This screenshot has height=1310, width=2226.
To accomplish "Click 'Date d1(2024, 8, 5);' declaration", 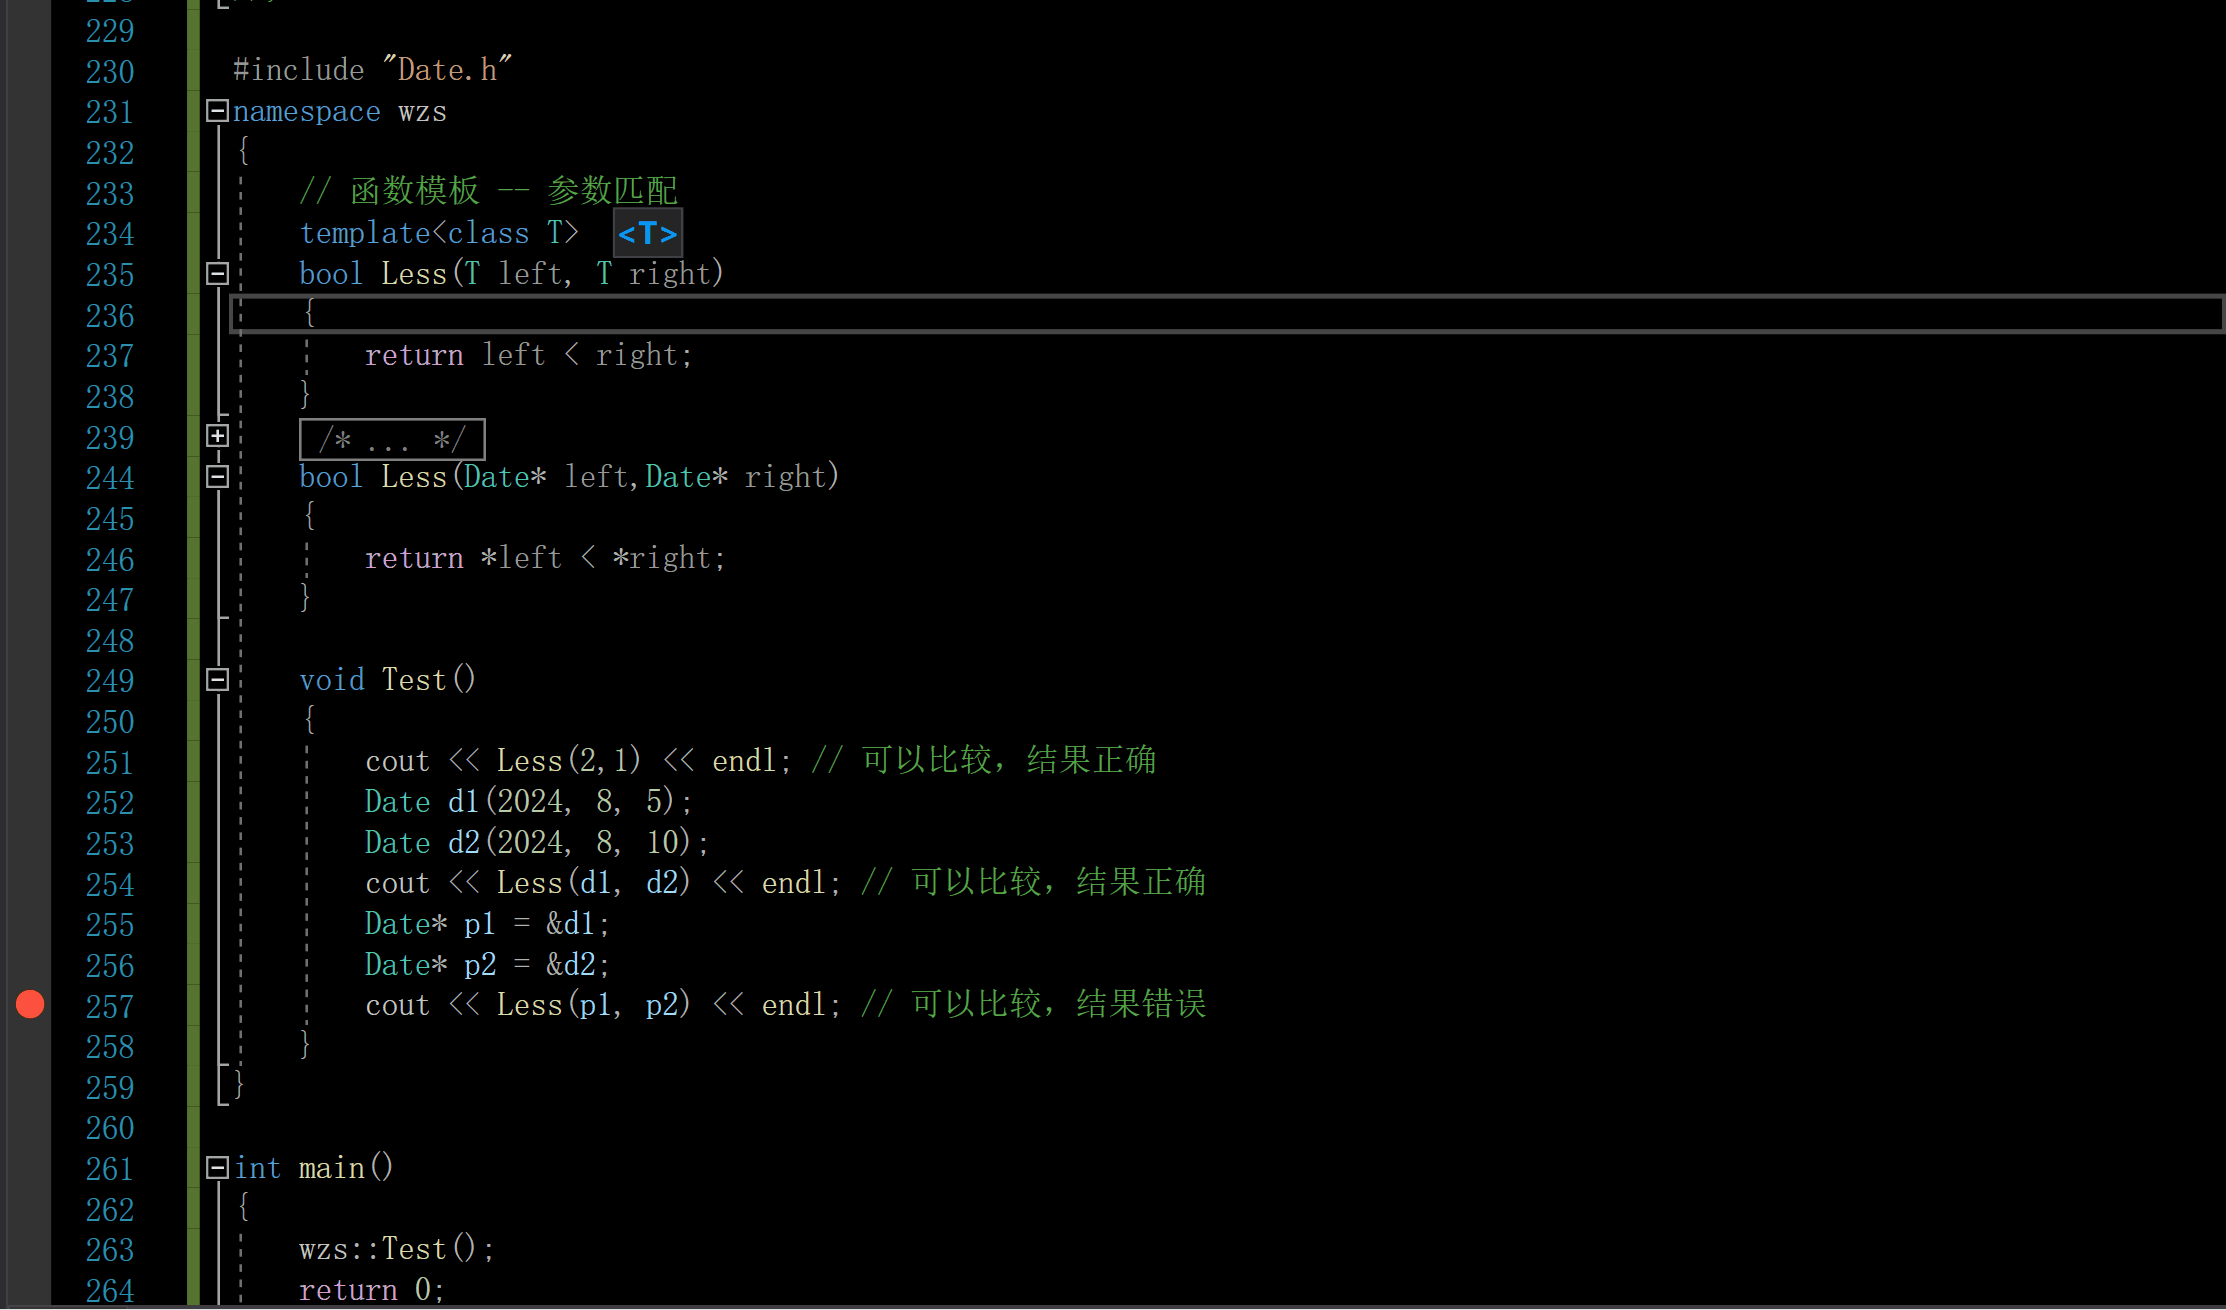I will point(528,802).
